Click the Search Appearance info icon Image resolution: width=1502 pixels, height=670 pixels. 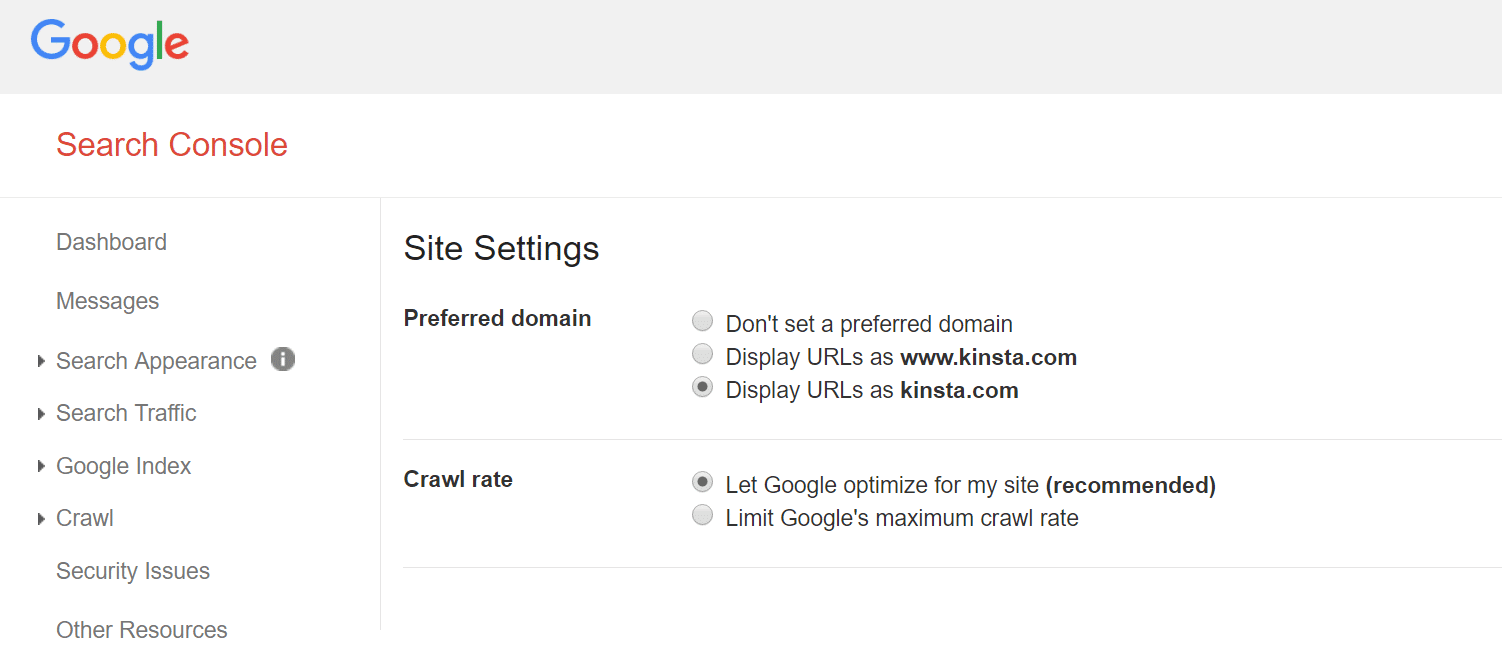[x=283, y=359]
